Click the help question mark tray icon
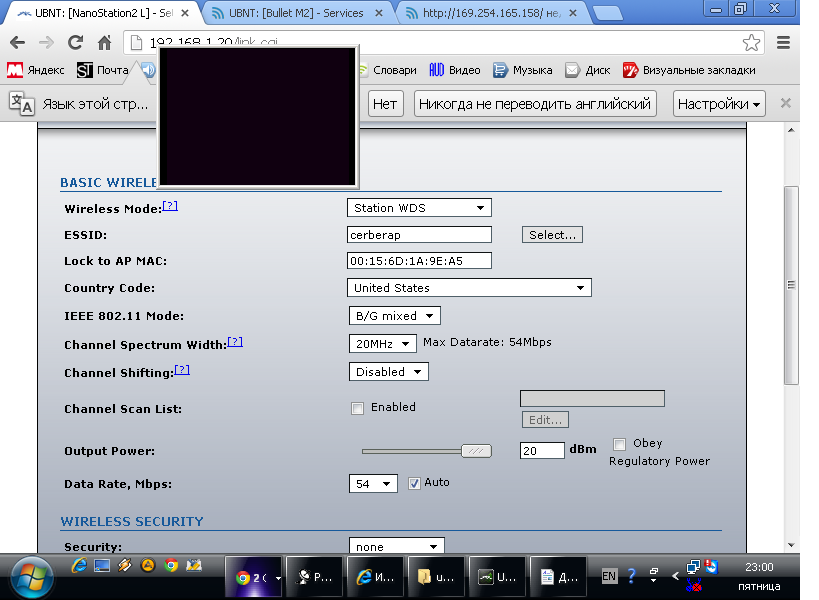 click(x=631, y=575)
